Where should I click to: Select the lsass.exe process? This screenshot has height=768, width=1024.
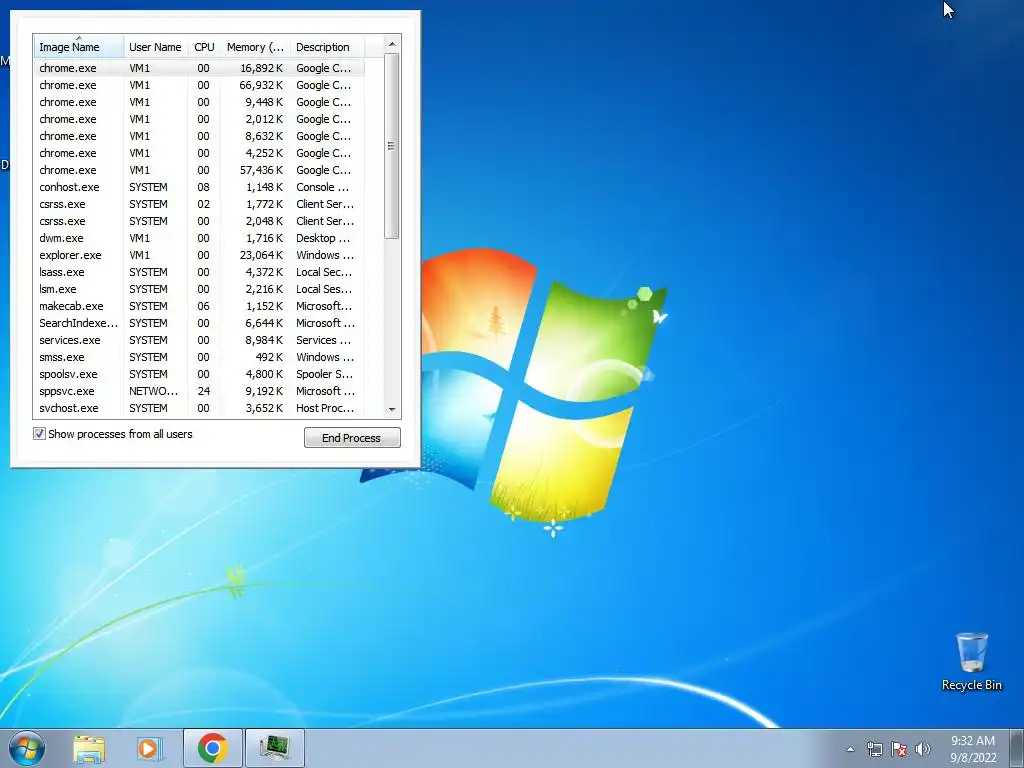pyautogui.click(x=199, y=272)
